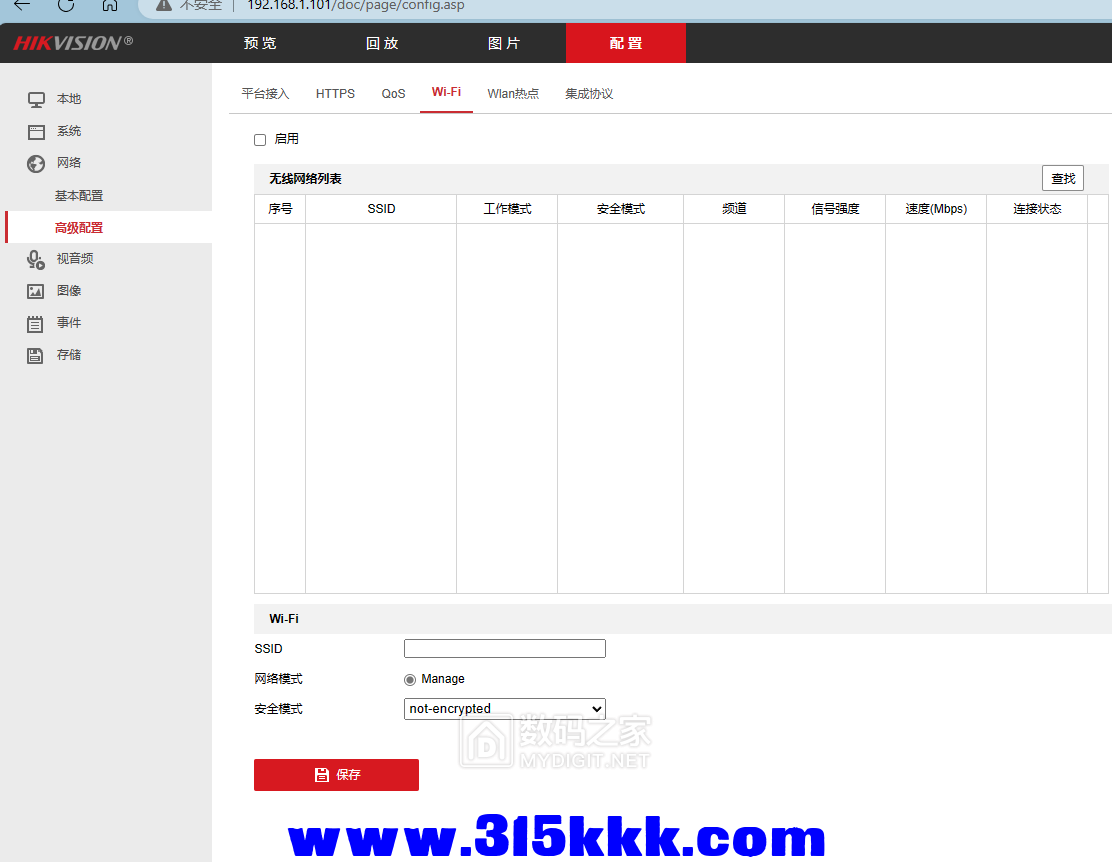Click the window icon beside 系统
This screenshot has height=862, width=1112.
coord(36,132)
